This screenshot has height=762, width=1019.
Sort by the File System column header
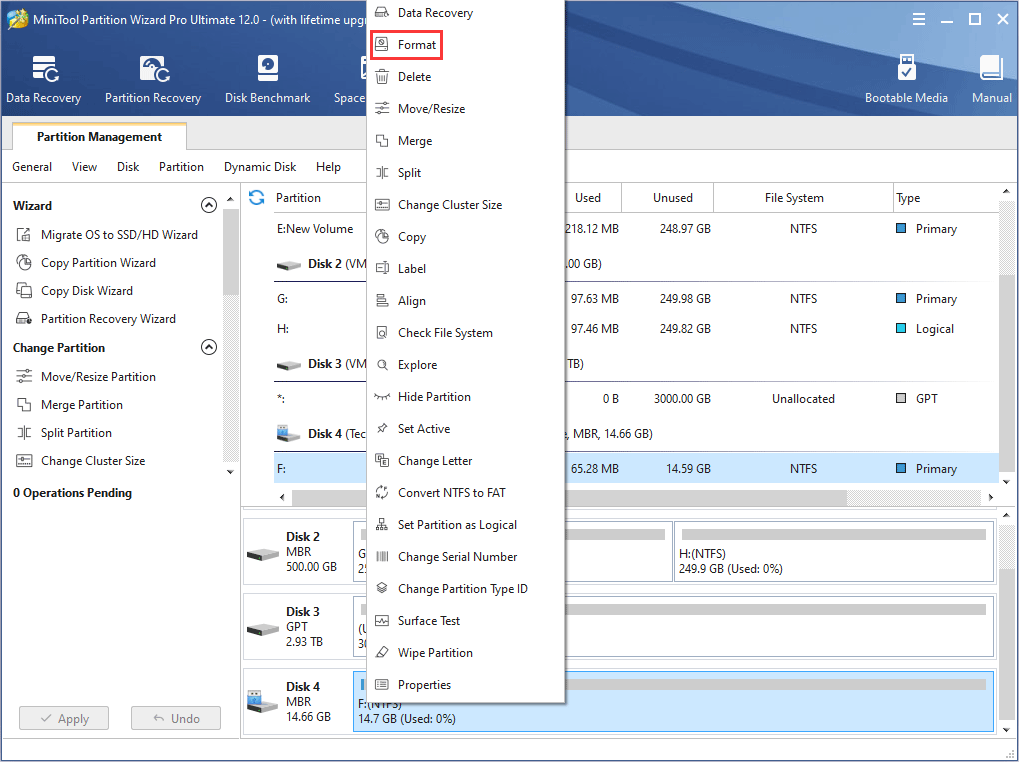(x=803, y=197)
